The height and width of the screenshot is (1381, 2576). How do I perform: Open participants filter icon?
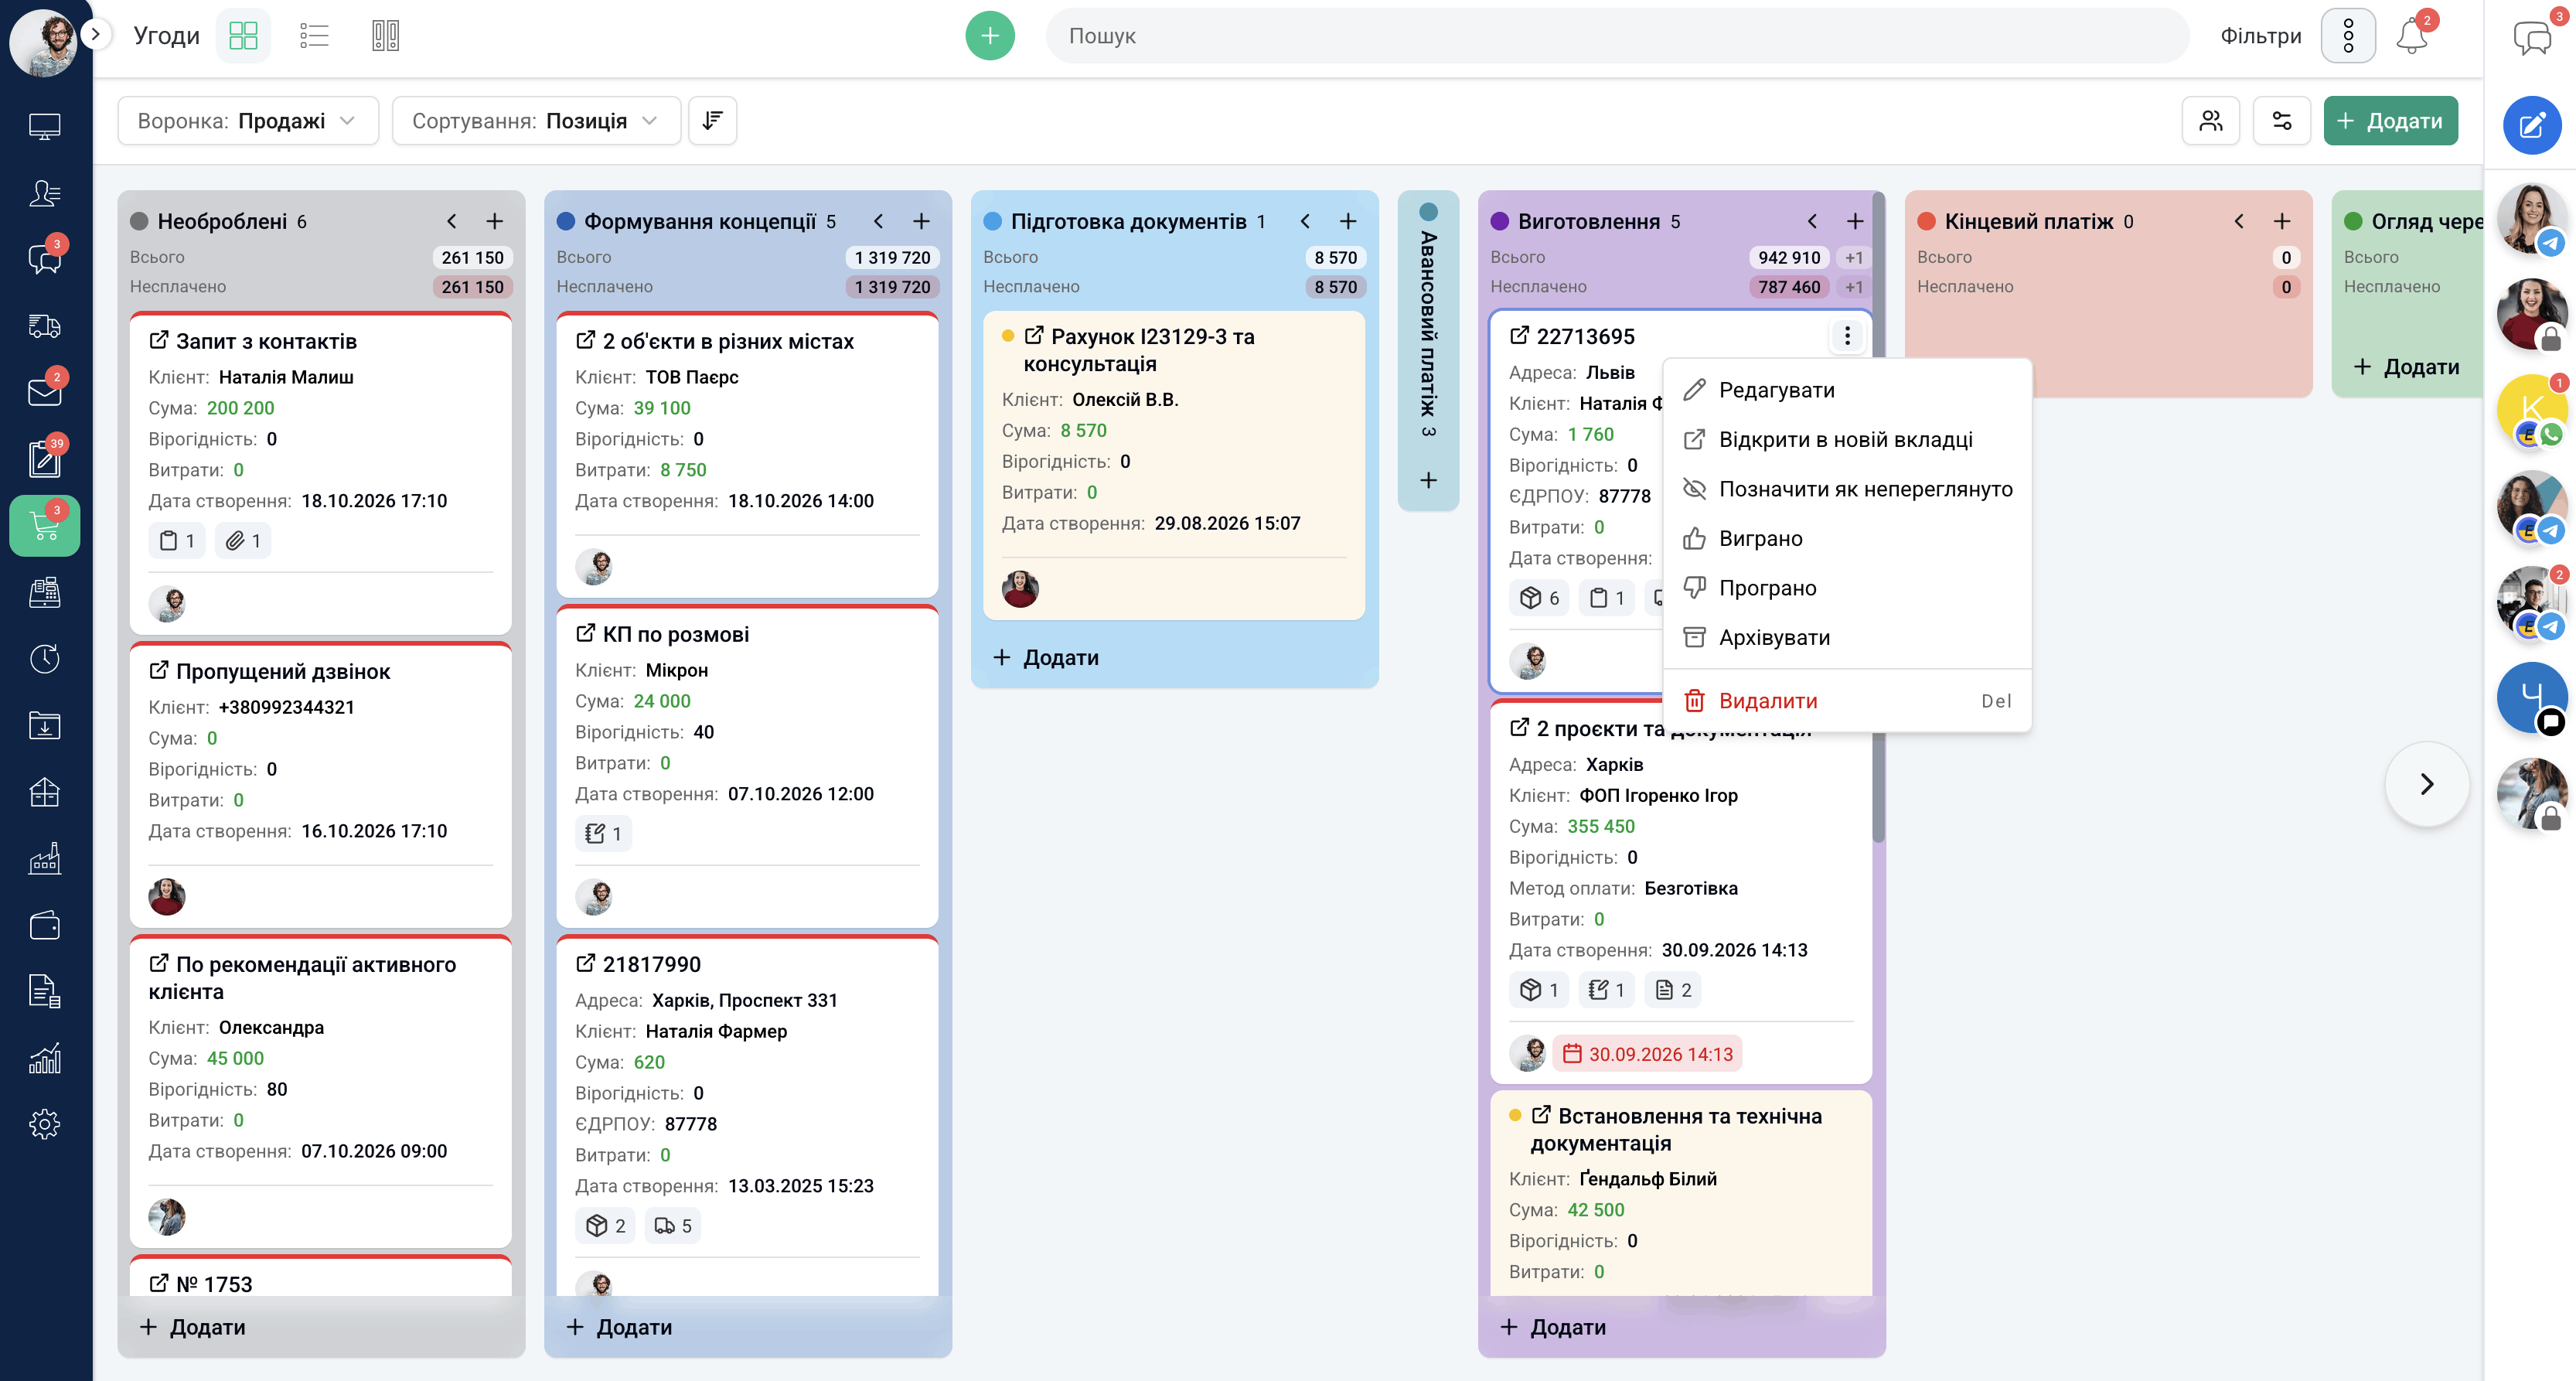[2210, 121]
